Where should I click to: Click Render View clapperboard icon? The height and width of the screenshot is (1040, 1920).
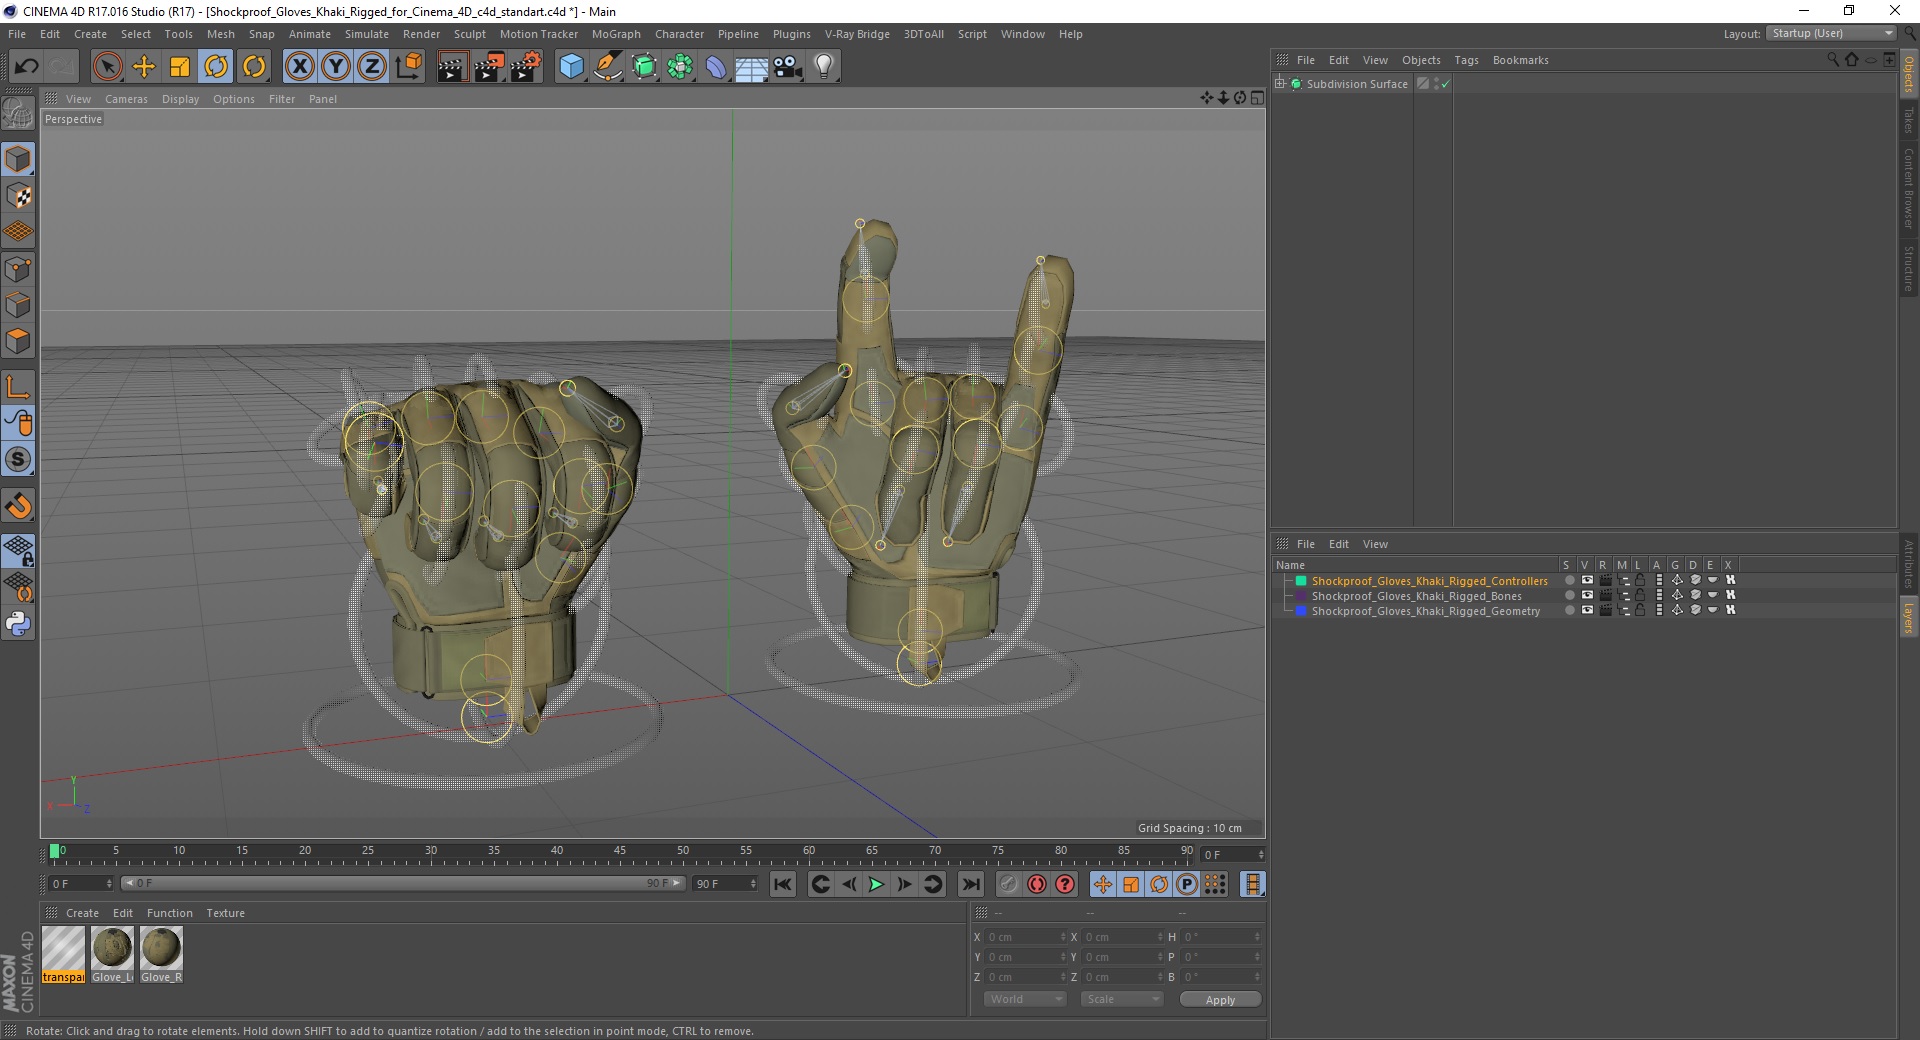coord(452,67)
